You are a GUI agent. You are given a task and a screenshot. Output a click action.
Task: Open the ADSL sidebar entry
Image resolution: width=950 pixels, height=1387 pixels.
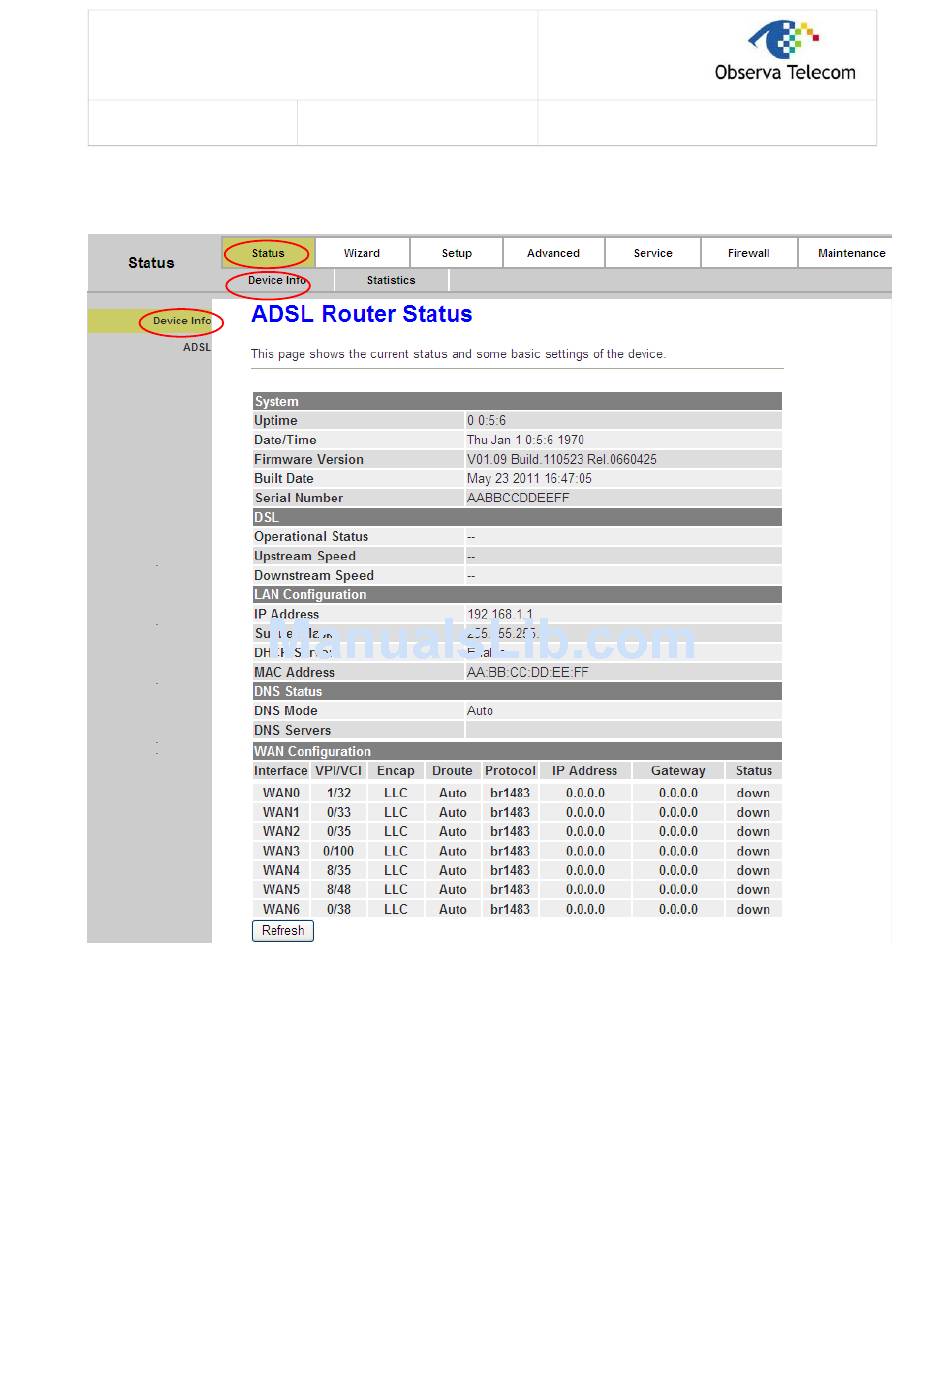pyautogui.click(x=197, y=347)
